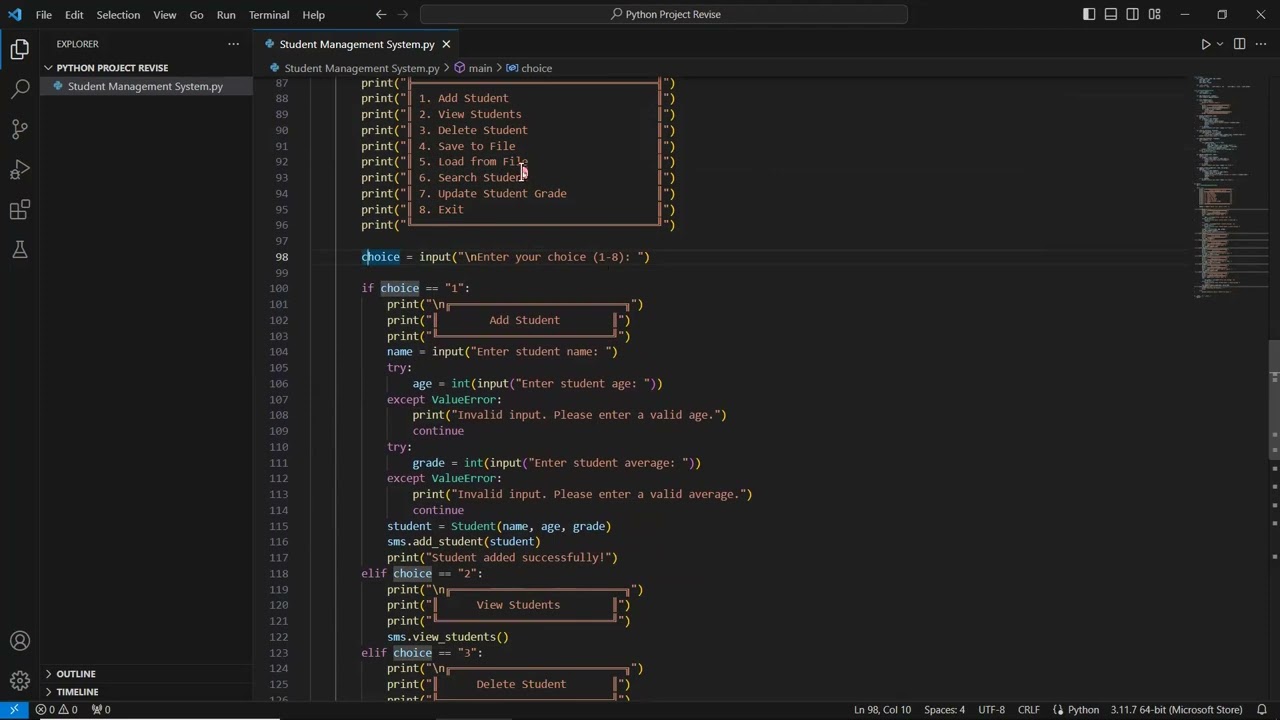Image resolution: width=1280 pixels, height=720 pixels.
Task: Open the Accounts menu icon
Action: [20, 641]
